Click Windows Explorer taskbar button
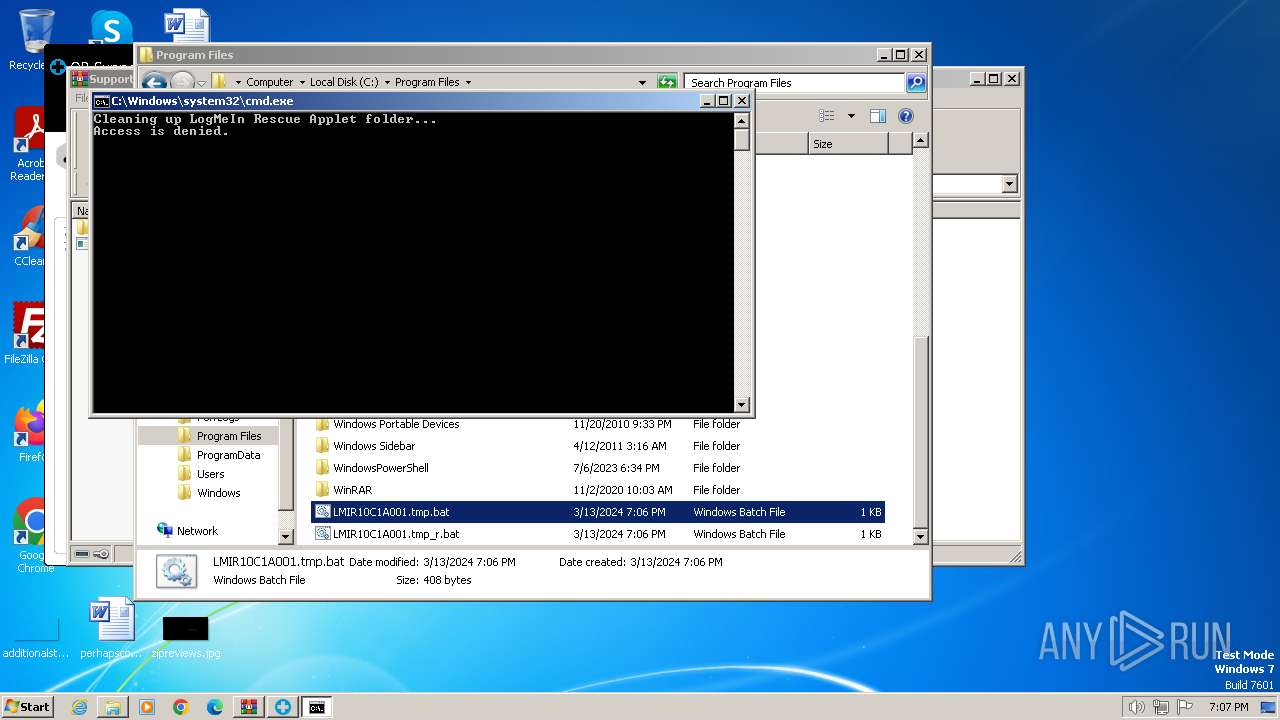Image resolution: width=1280 pixels, height=720 pixels. point(113,707)
